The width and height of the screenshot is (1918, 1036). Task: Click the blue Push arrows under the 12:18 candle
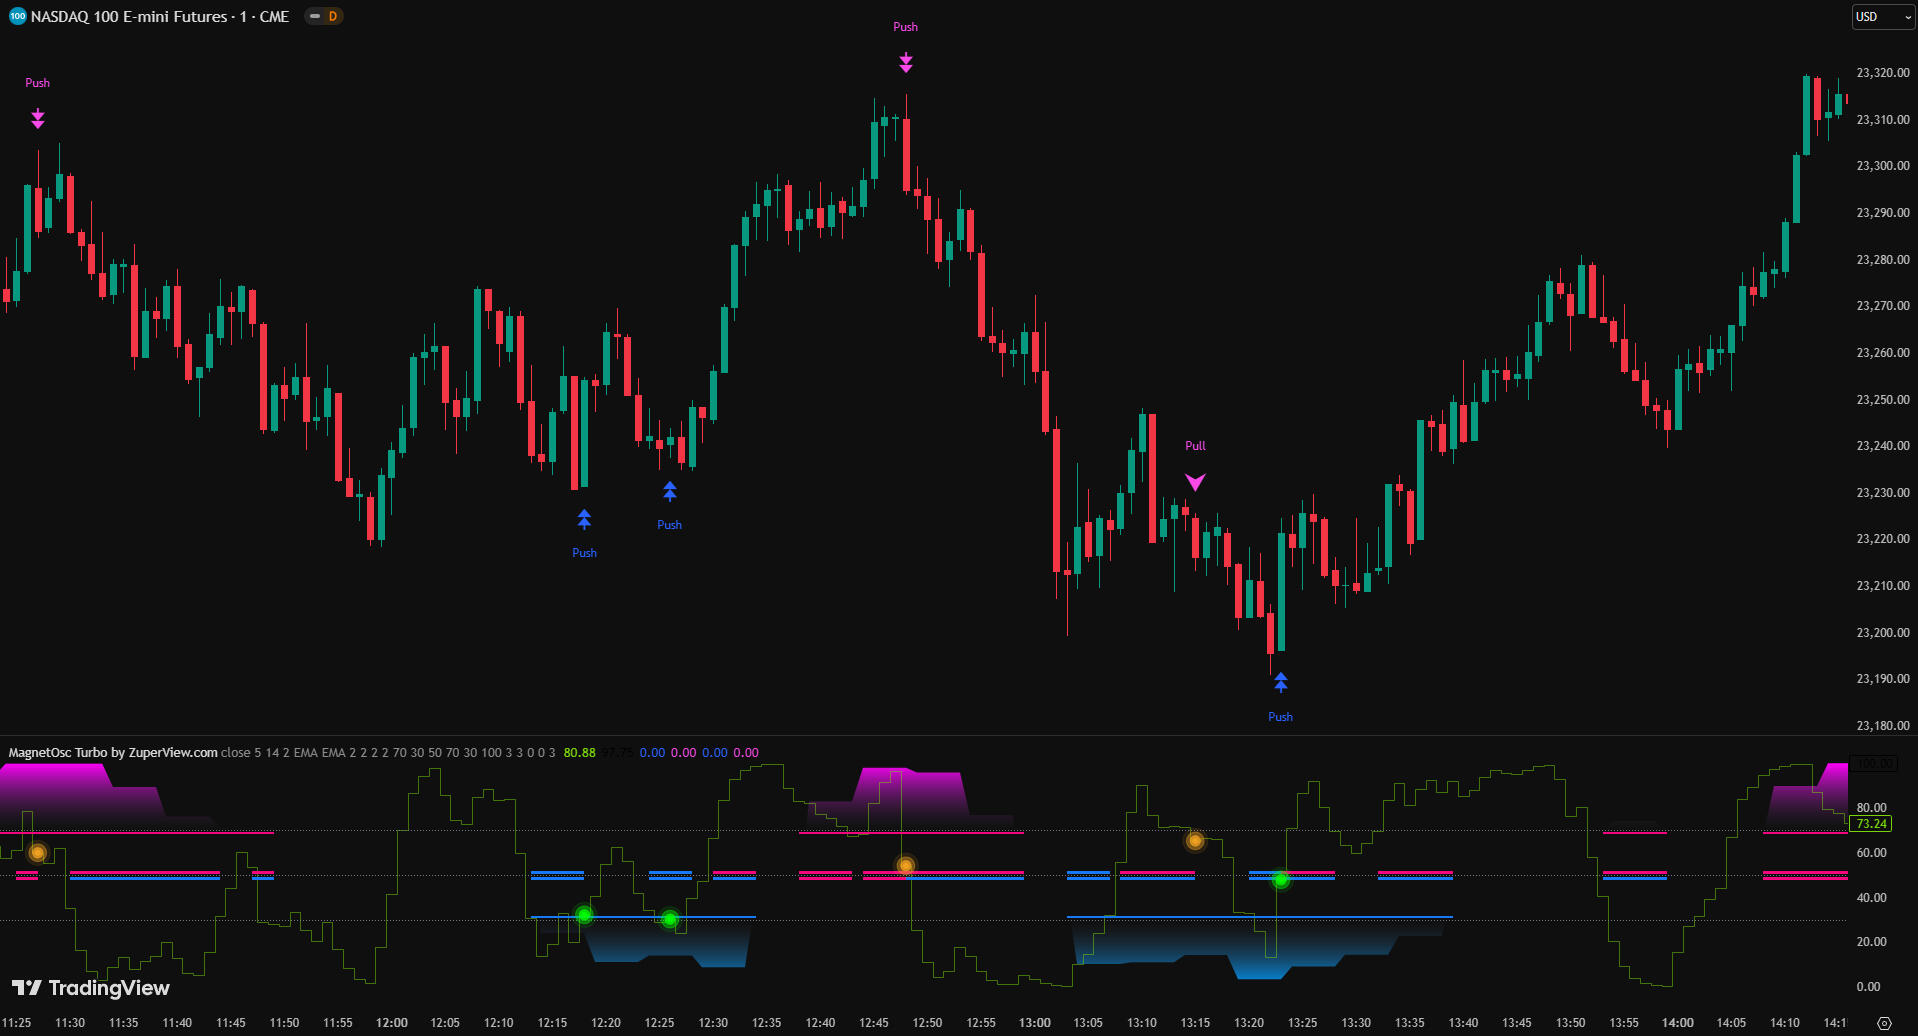pyautogui.click(x=584, y=519)
